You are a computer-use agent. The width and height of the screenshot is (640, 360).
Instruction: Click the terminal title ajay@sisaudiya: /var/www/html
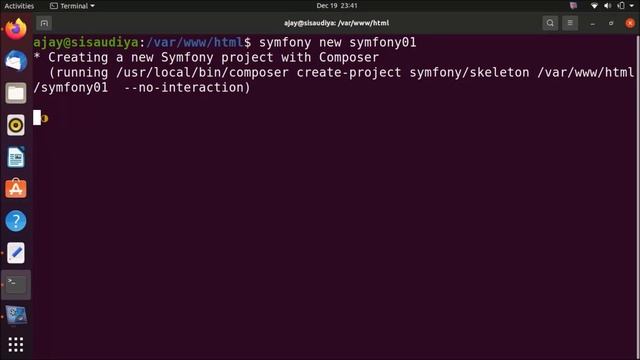(336, 23)
